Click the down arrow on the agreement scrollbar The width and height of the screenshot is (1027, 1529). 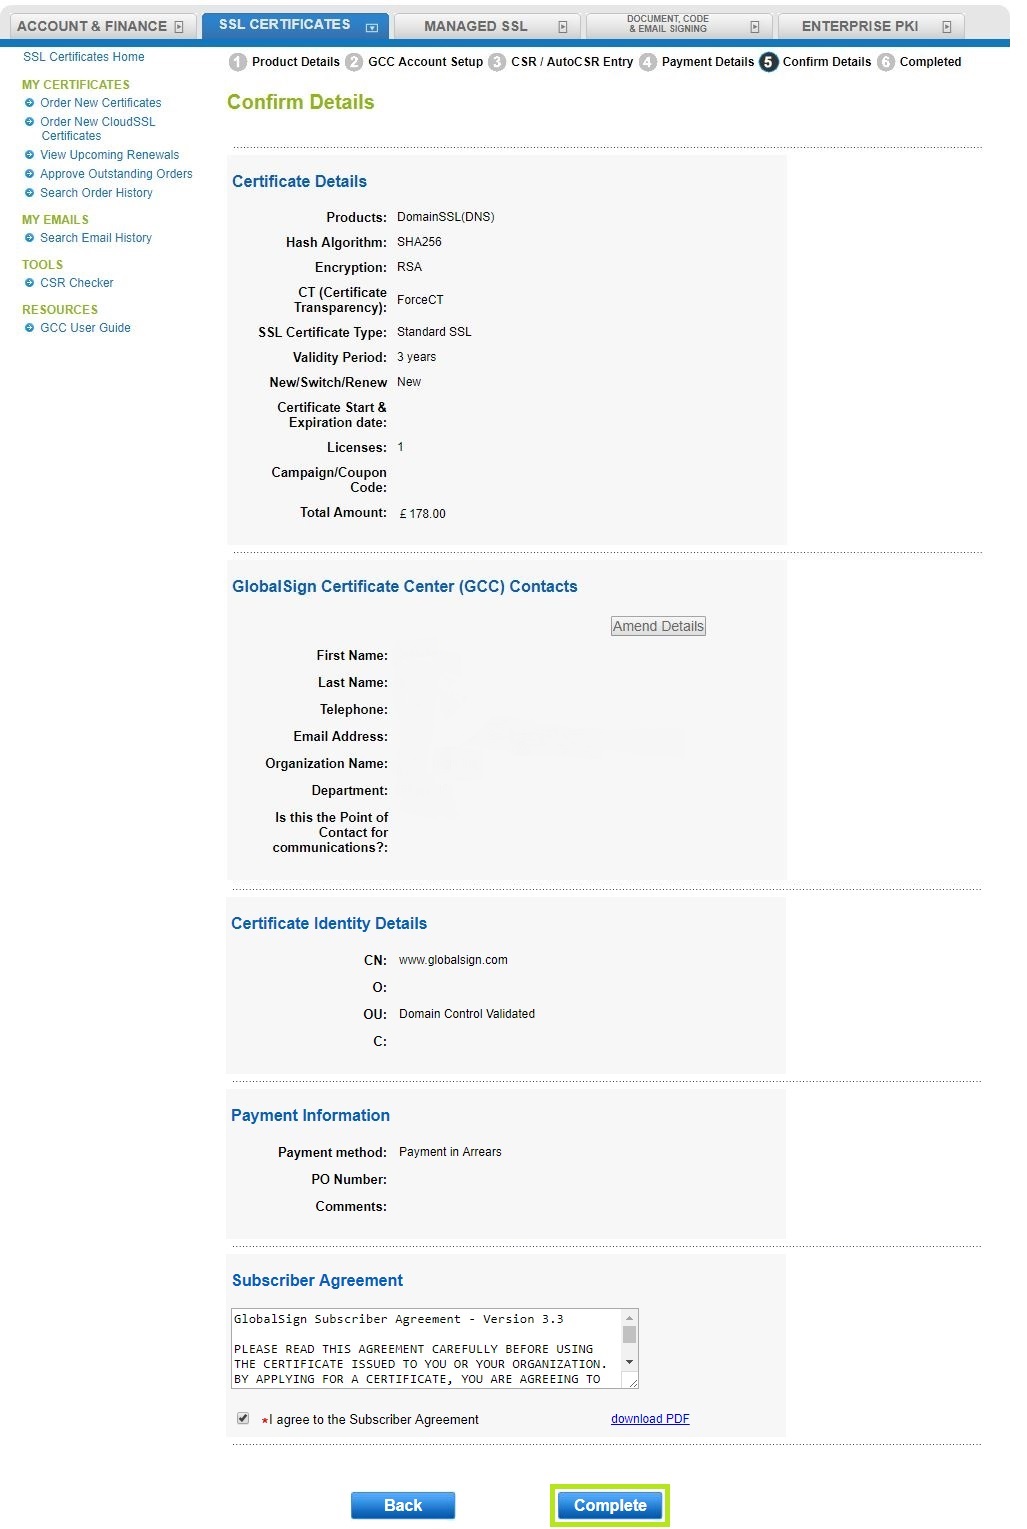[629, 1363]
